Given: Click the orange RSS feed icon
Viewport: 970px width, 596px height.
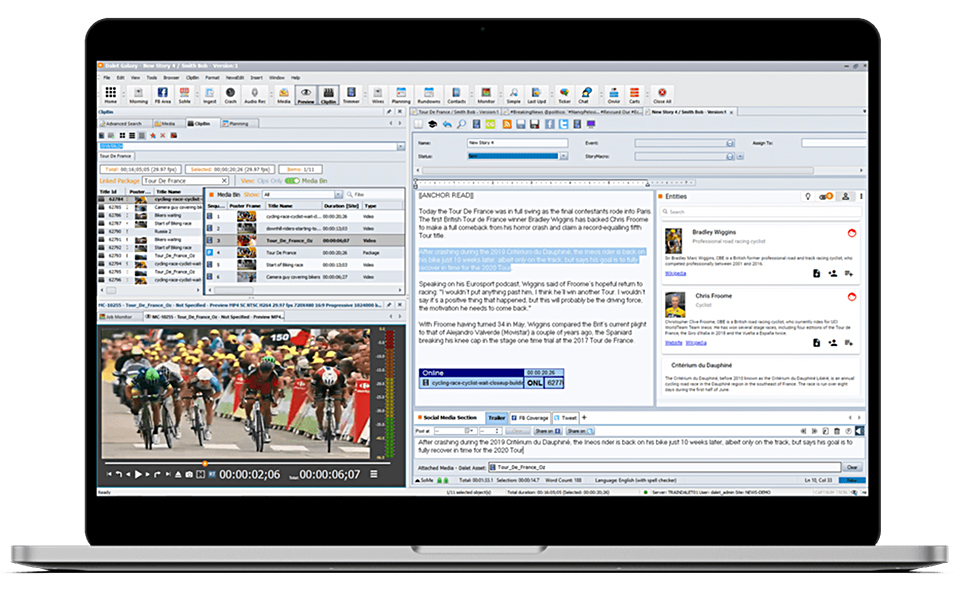Looking at the screenshot, I should coord(507,124).
